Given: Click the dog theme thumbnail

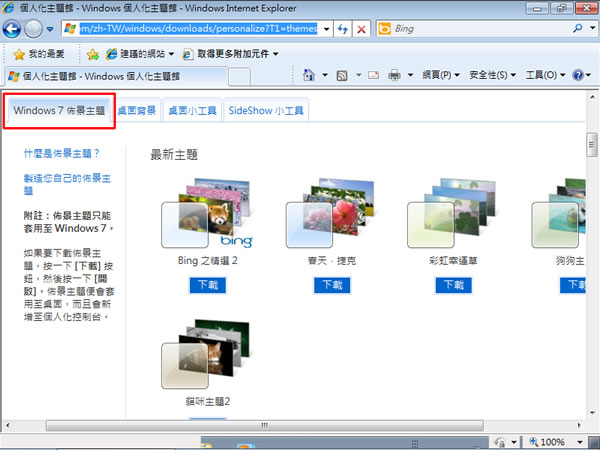Looking at the screenshot, I should (558, 213).
